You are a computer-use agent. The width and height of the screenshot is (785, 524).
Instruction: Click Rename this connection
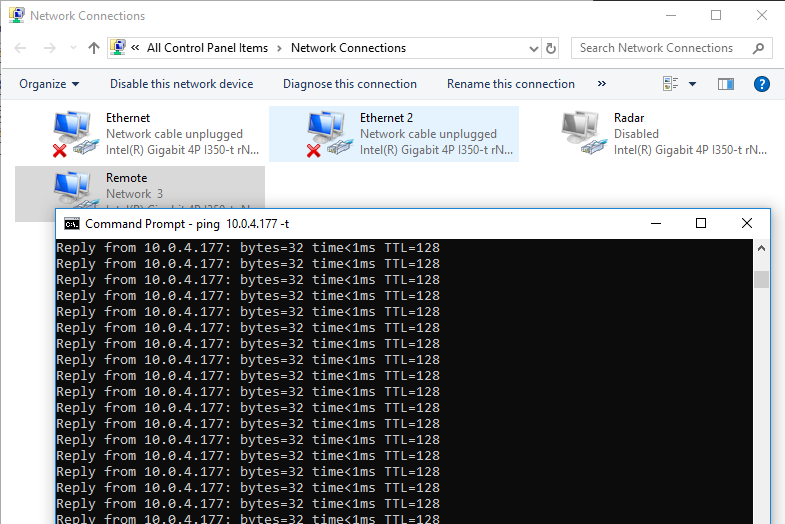pyautogui.click(x=511, y=84)
